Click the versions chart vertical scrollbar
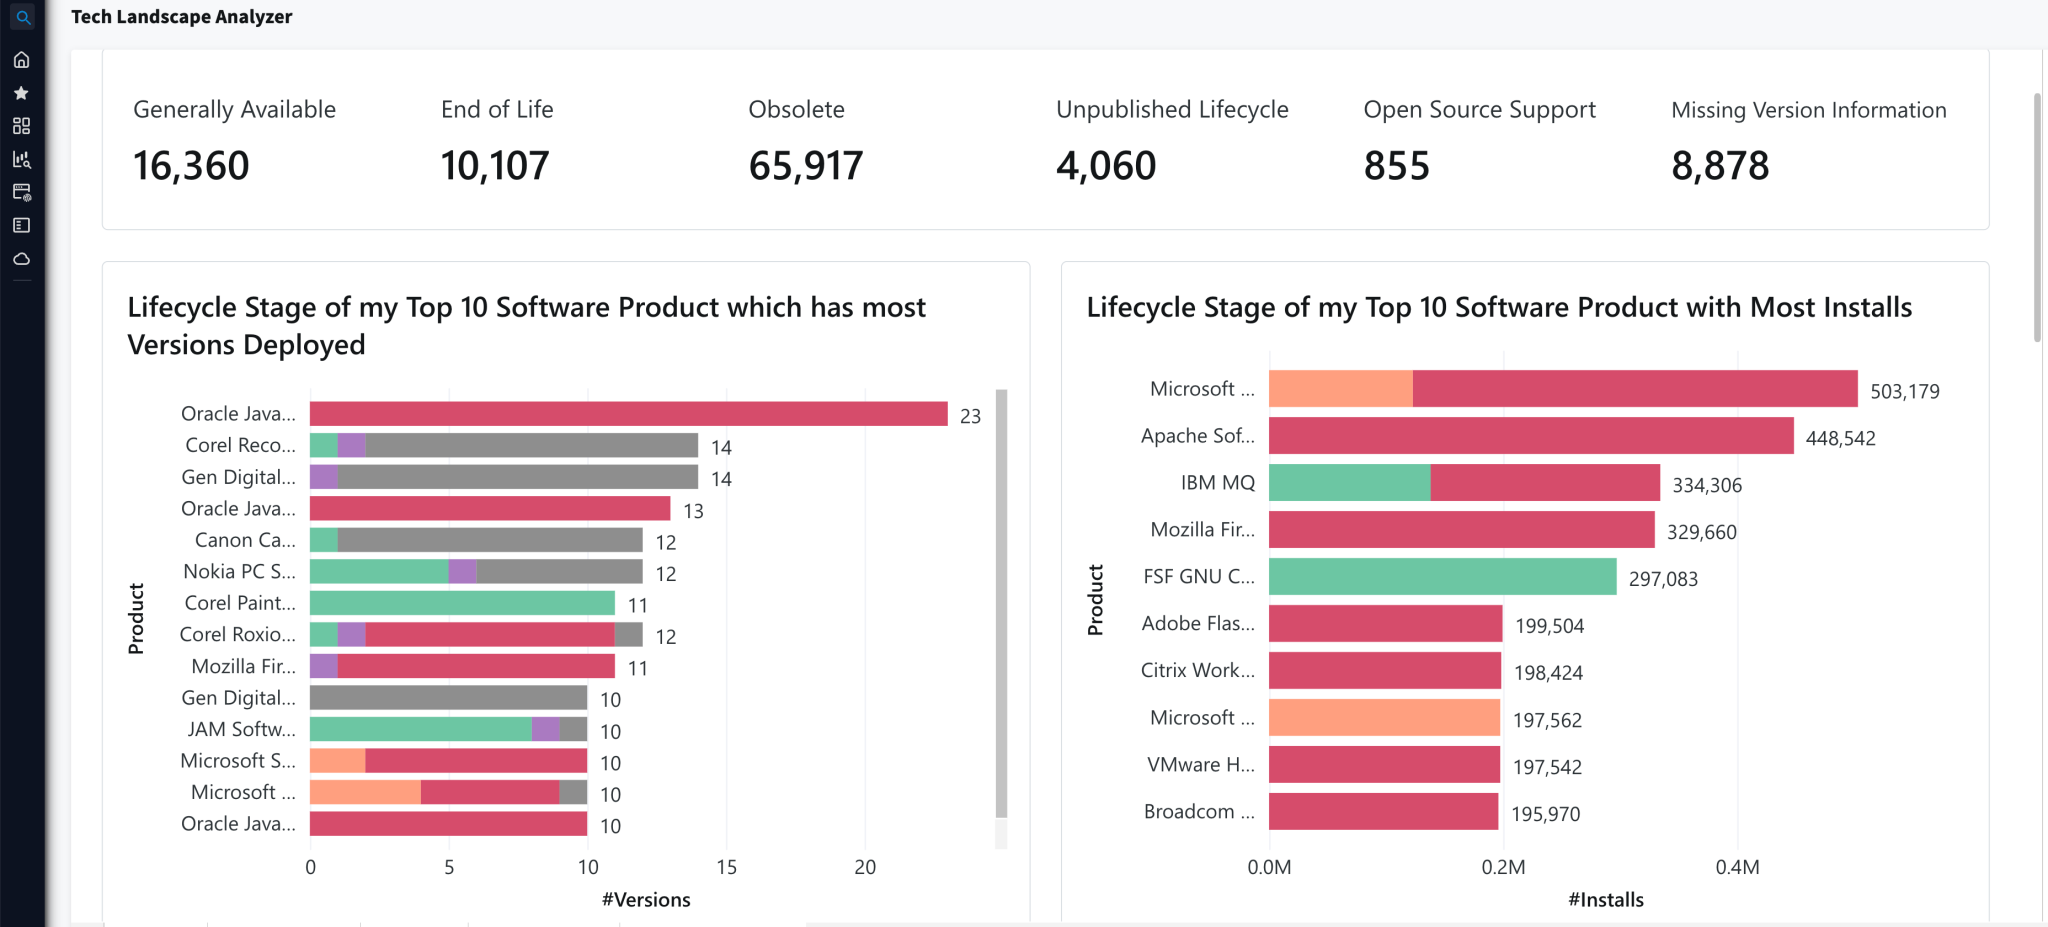 (1001, 602)
